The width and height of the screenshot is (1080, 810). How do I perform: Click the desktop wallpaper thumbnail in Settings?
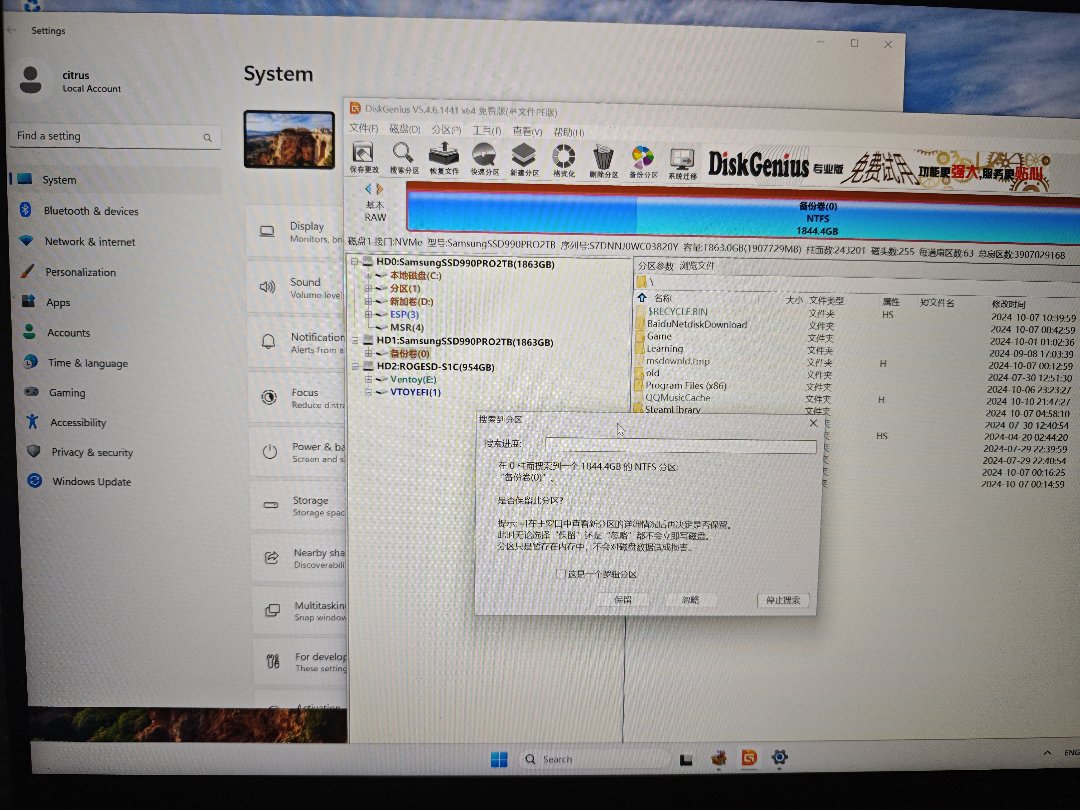pos(289,140)
